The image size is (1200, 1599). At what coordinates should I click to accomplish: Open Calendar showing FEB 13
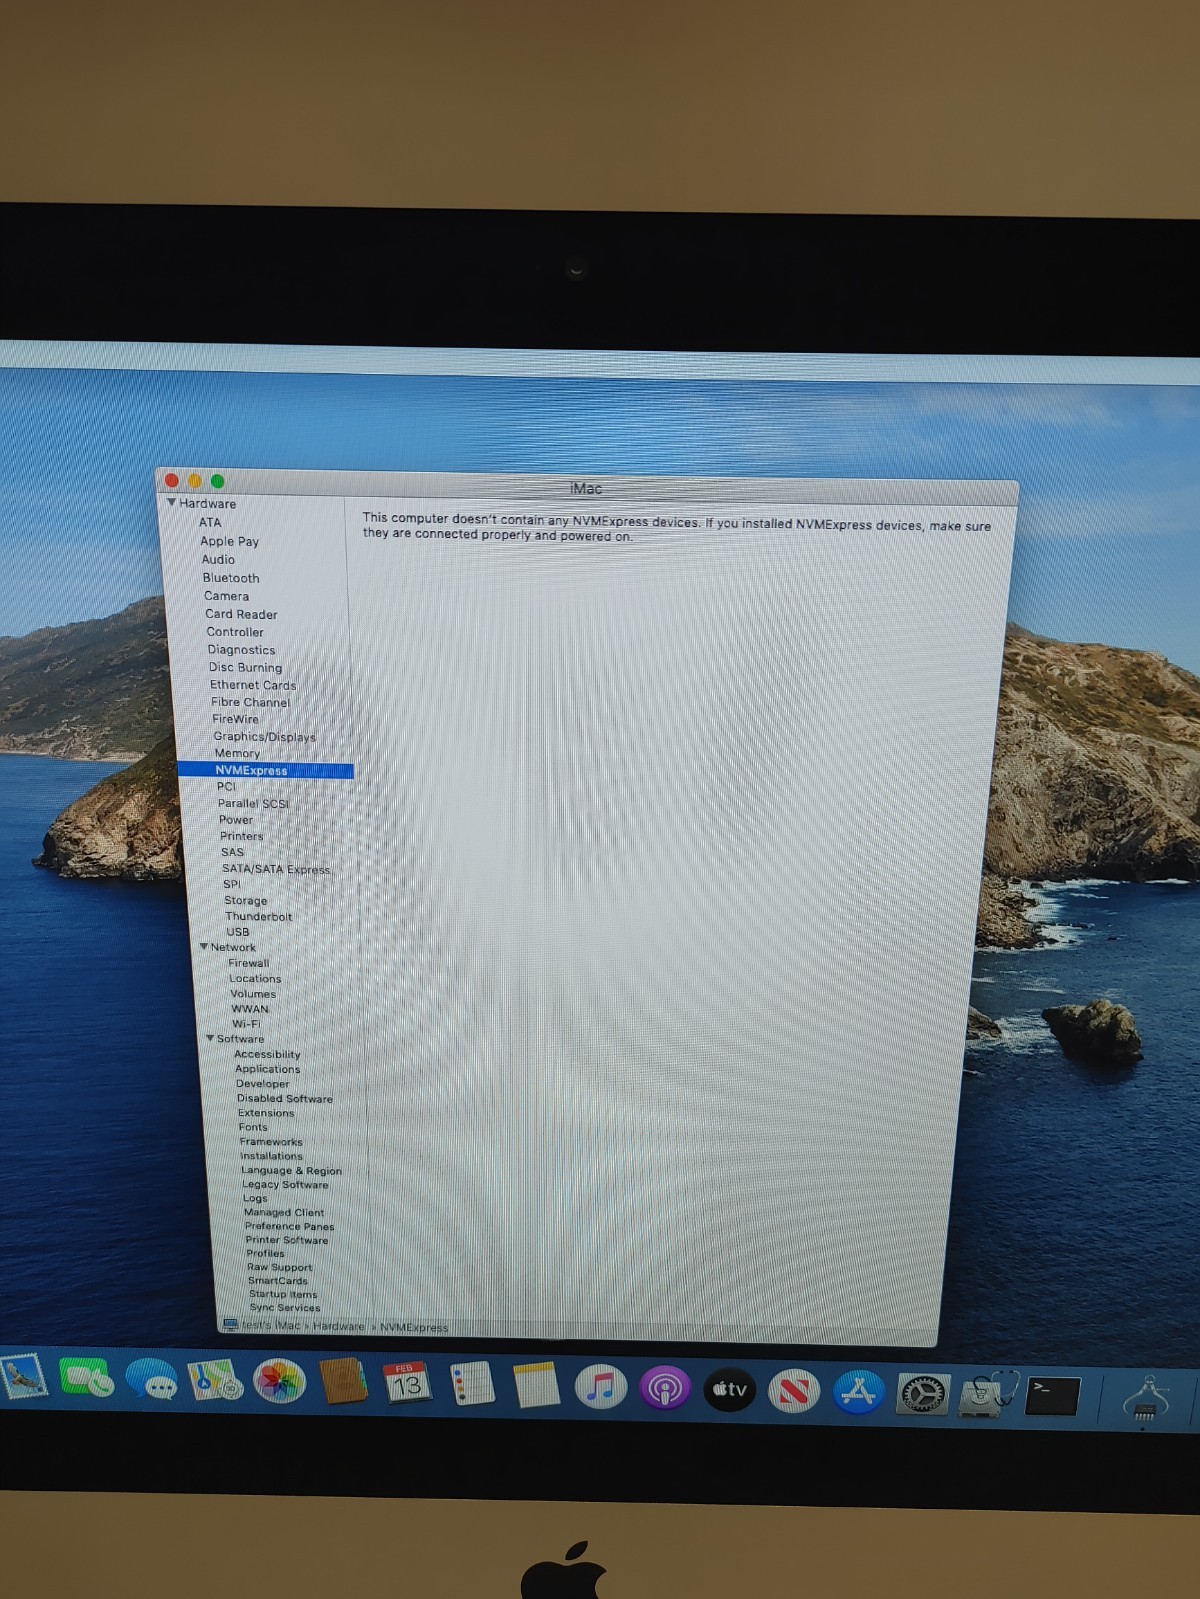point(406,1384)
